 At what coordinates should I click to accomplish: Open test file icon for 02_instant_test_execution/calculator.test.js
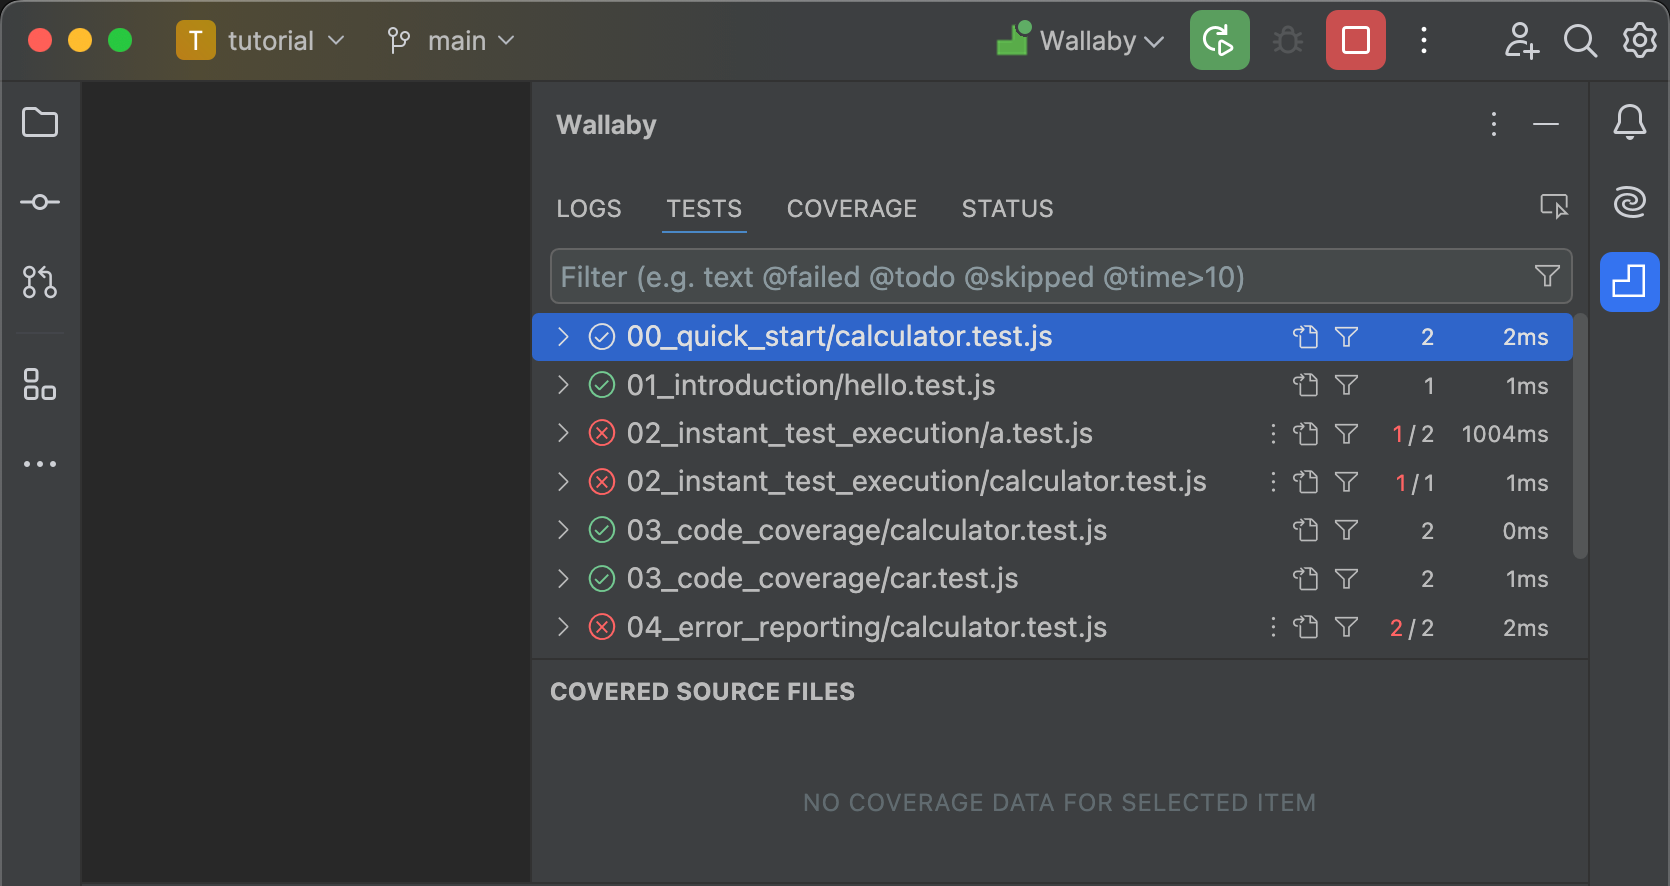coord(1306,482)
